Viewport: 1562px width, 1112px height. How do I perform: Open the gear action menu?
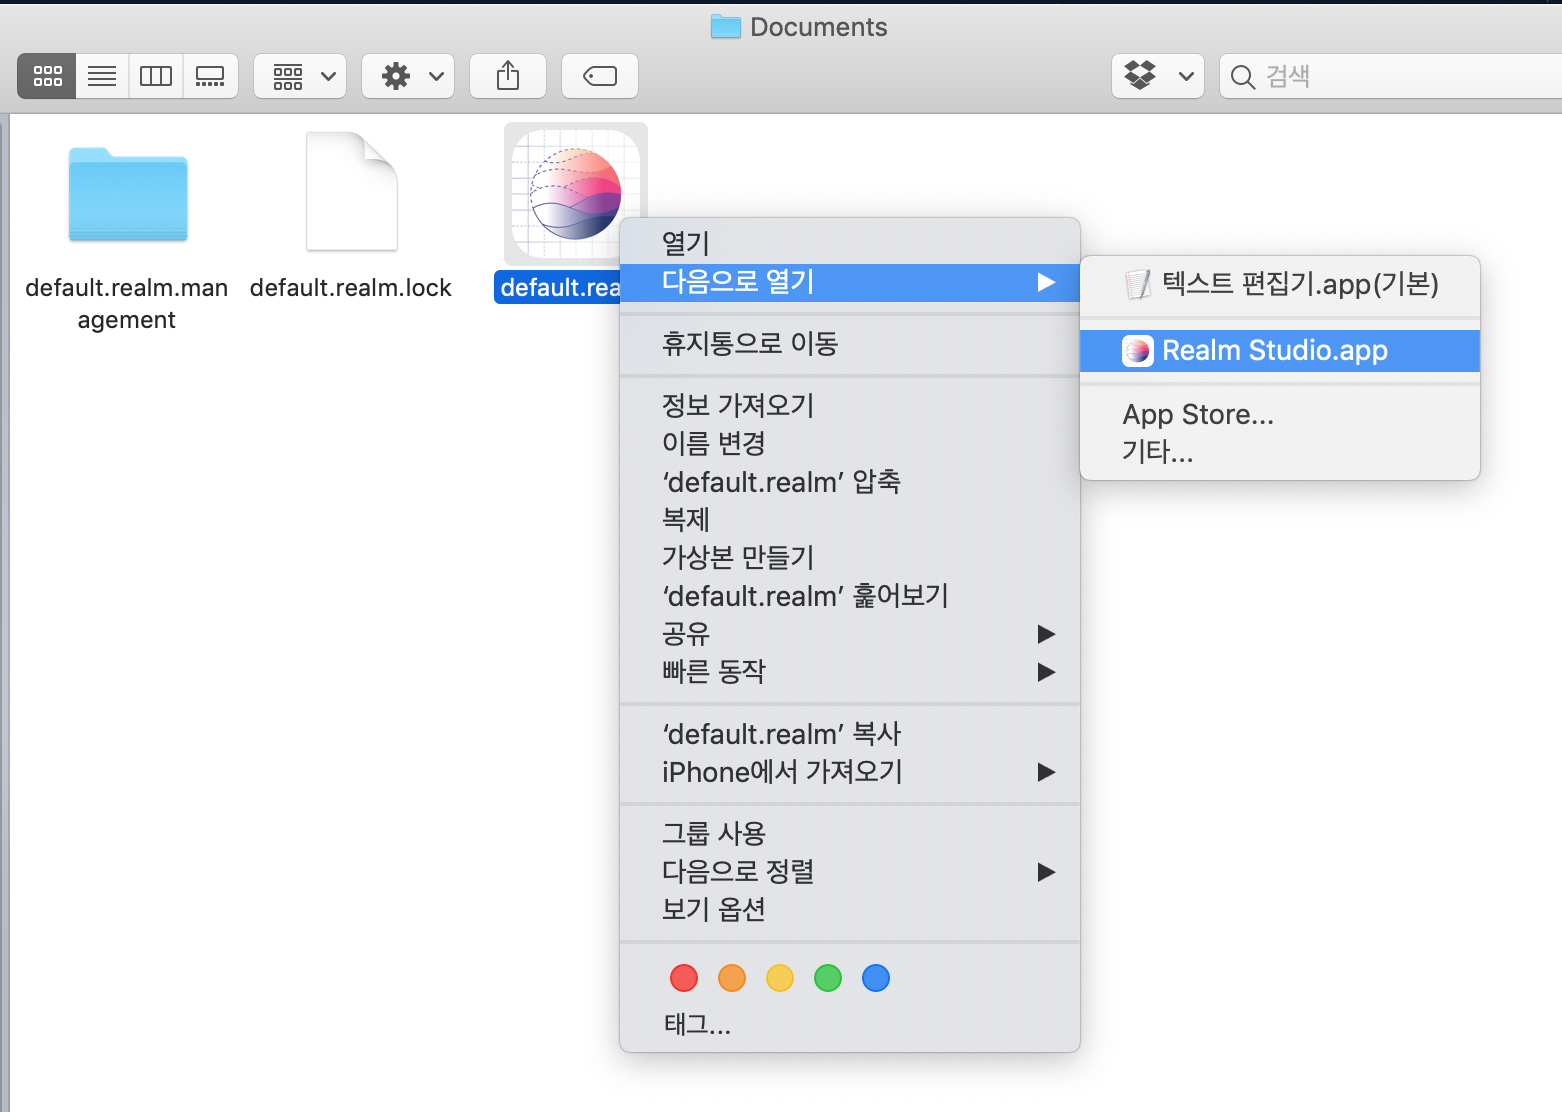[408, 76]
